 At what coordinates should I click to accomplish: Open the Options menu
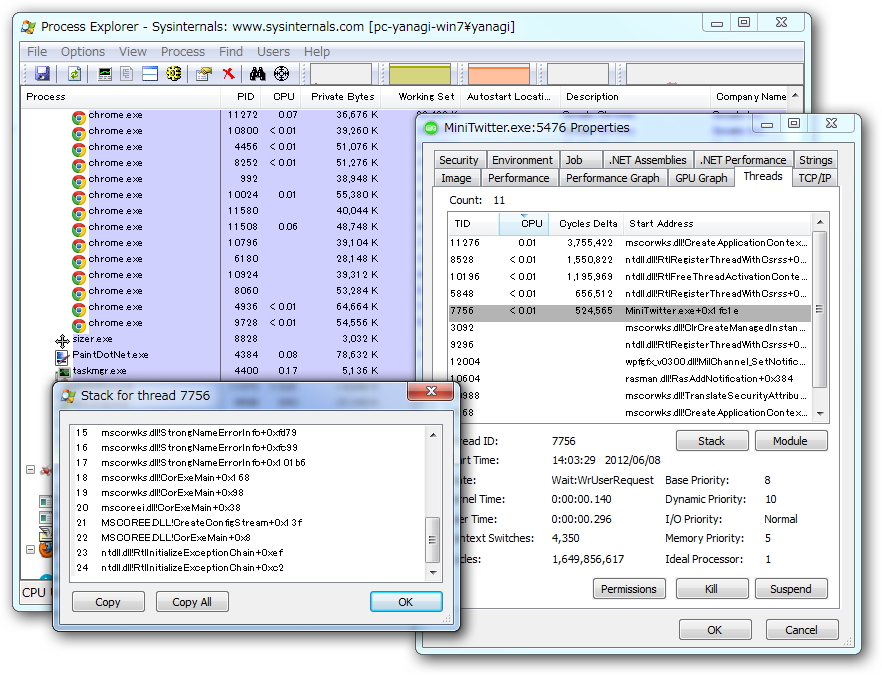tap(83, 52)
